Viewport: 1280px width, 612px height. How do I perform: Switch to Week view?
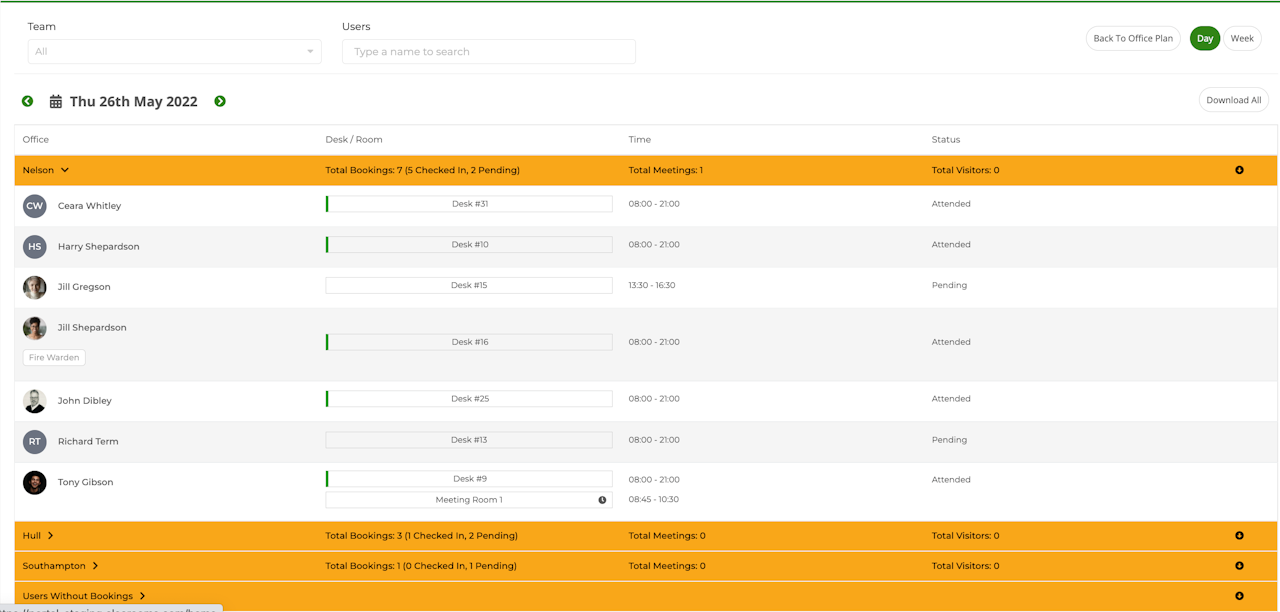[x=1242, y=38]
